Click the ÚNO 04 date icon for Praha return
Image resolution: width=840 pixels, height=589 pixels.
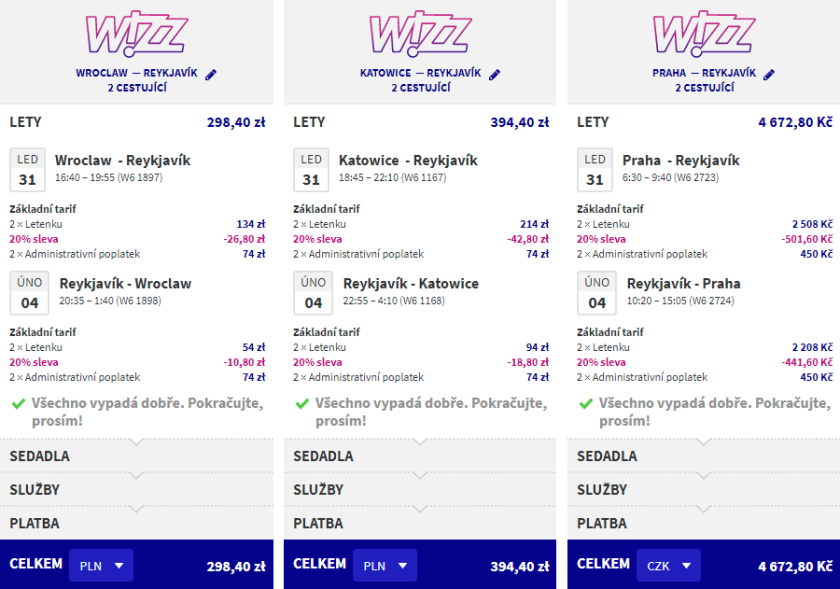597,292
